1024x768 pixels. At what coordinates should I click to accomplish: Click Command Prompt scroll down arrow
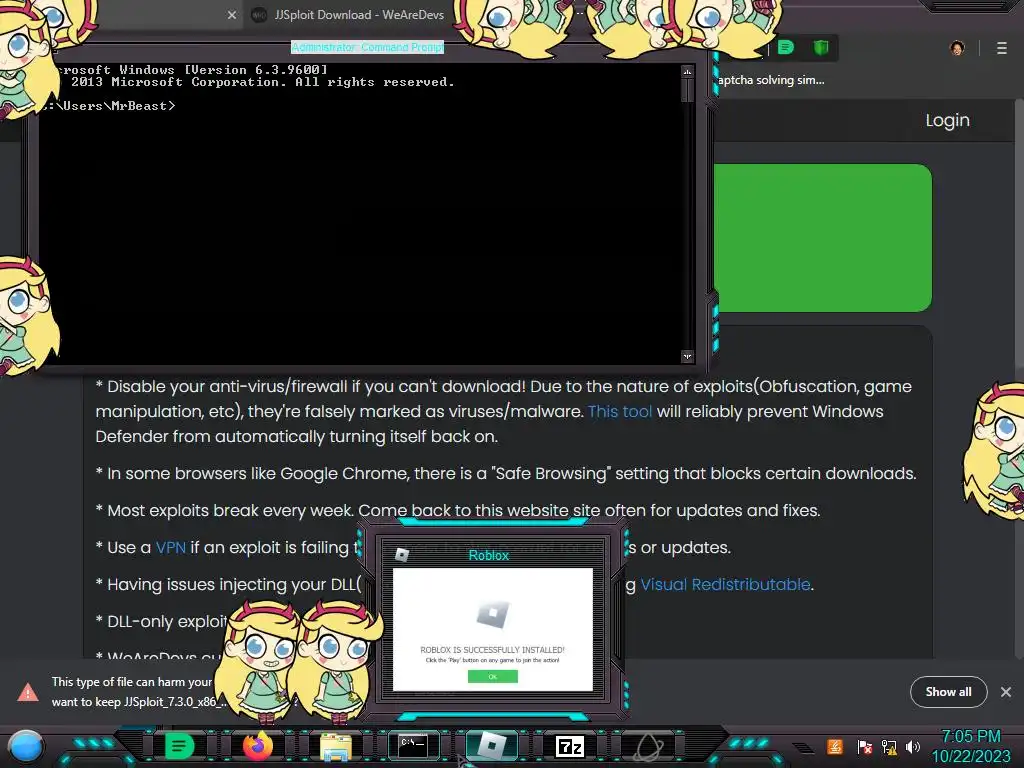tap(687, 357)
